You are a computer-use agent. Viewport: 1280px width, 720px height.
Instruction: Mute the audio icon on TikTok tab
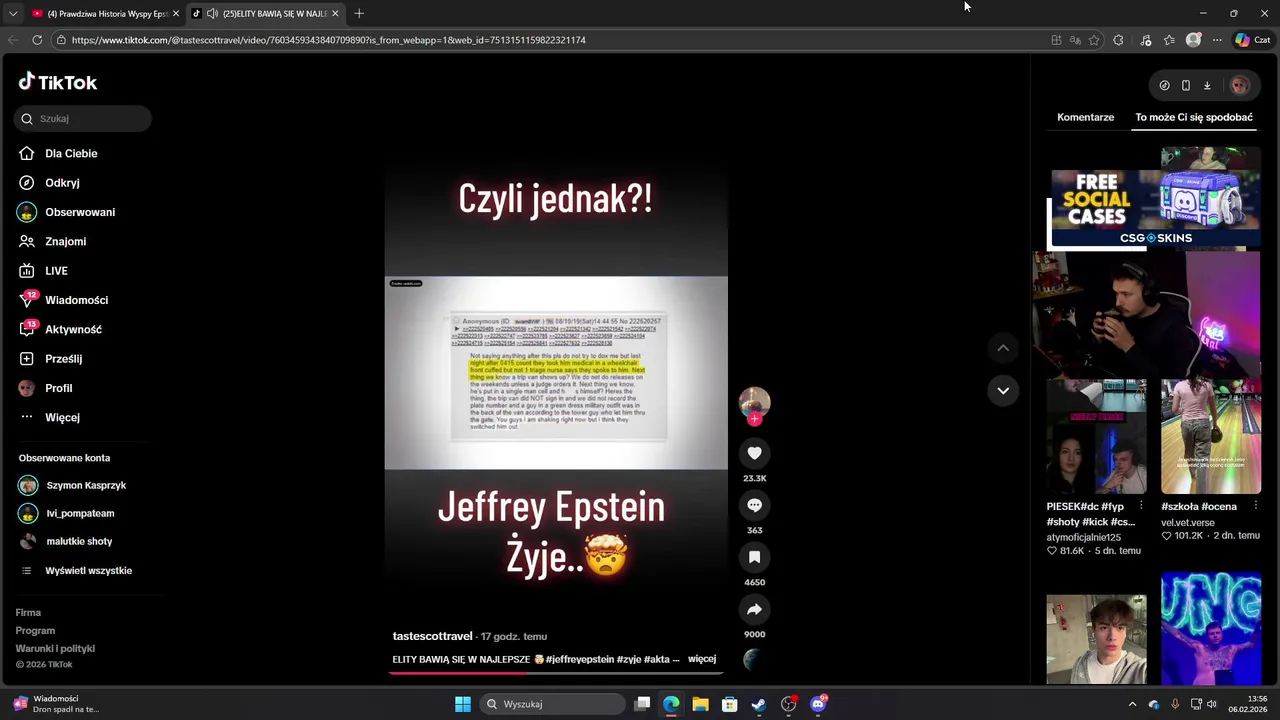point(212,13)
